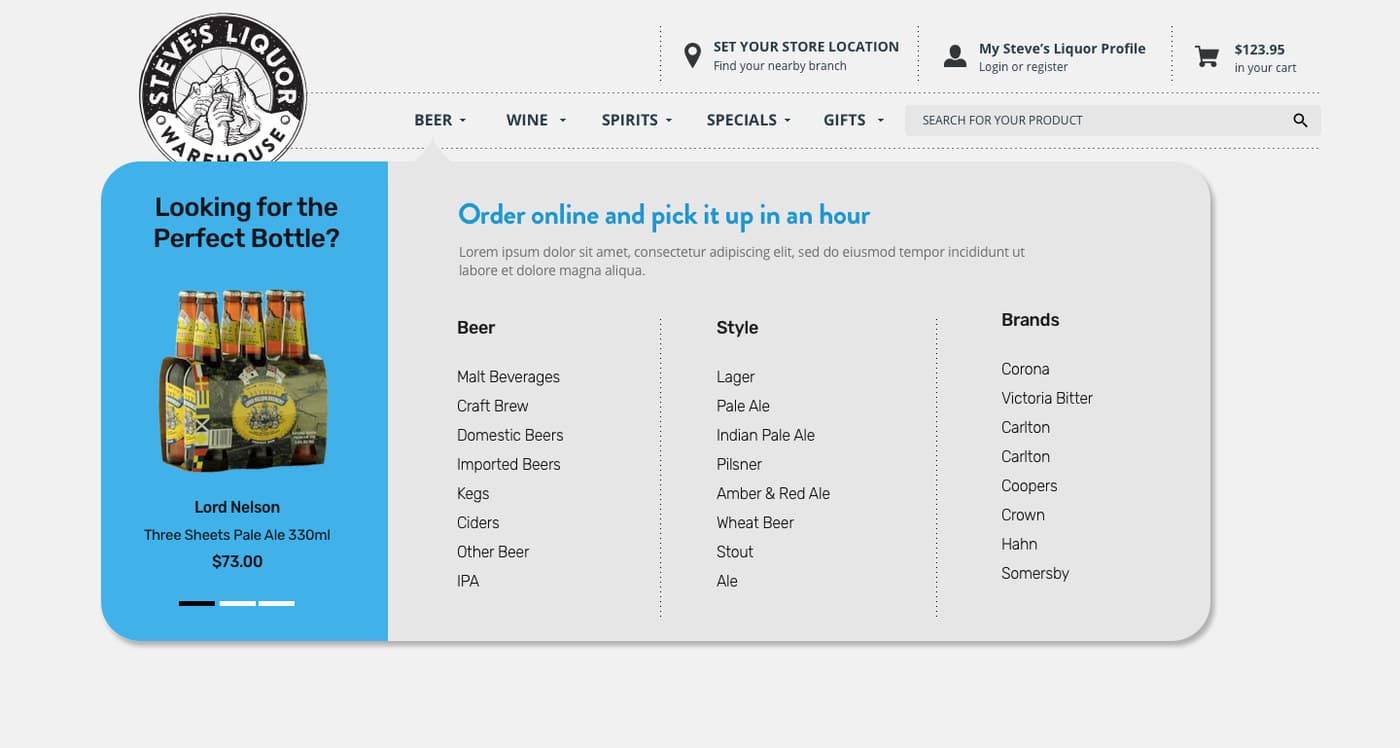Screen dimensions: 1400x748
Task: Click the user profile silhouette icon
Action: [955, 56]
